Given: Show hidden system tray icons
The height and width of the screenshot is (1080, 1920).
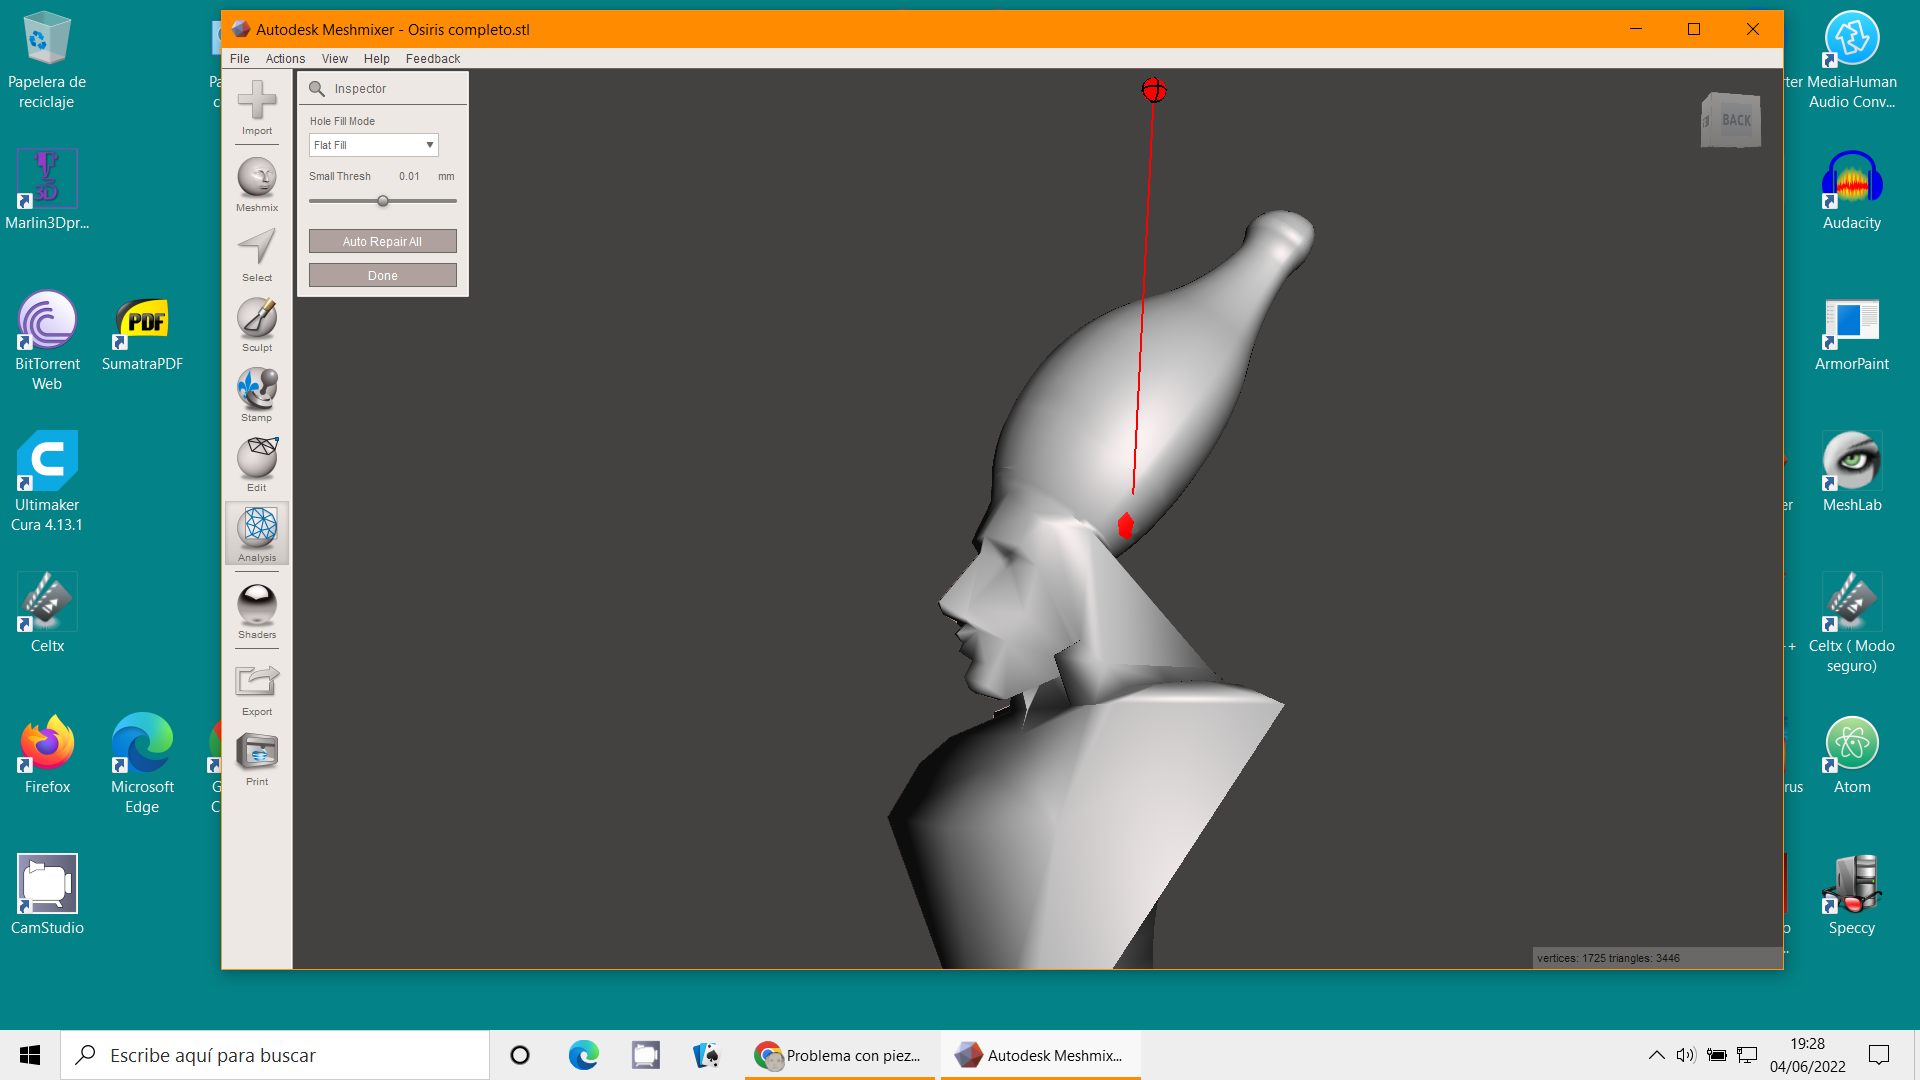Looking at the screenshot, I should 1656,1055.
